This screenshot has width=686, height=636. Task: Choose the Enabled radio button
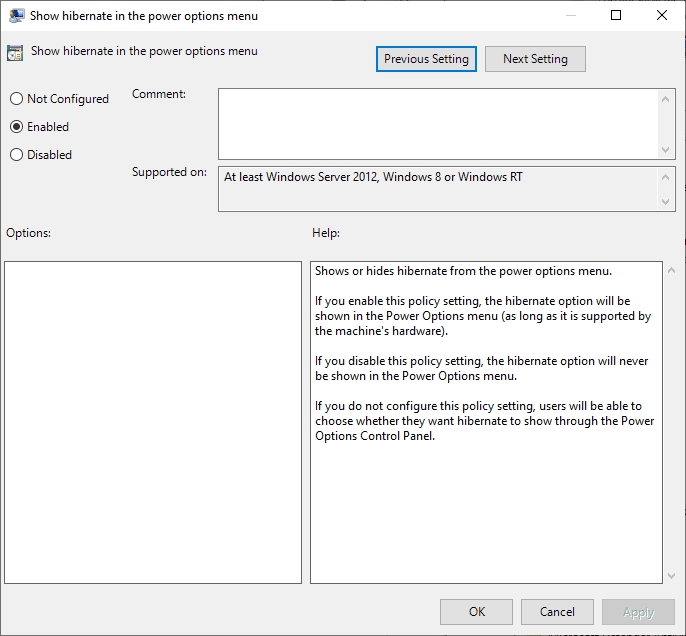tap(16, 127)
